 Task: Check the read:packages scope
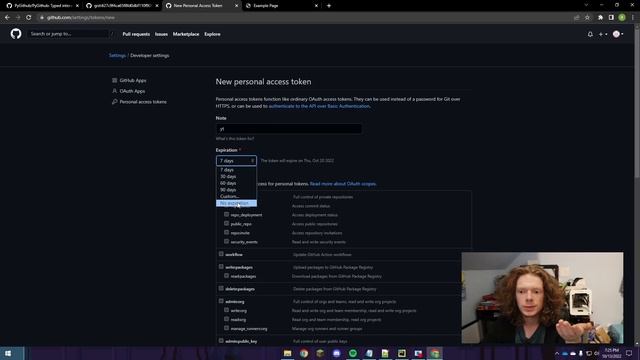pos(227,276)
